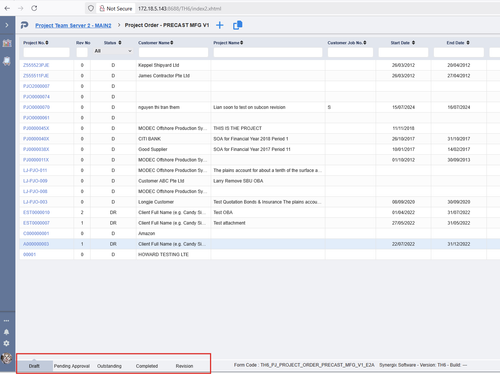Viewport: 500px width, 374px height.
Task: Open settings gear in sidebar
Action: tap(6, 343)
